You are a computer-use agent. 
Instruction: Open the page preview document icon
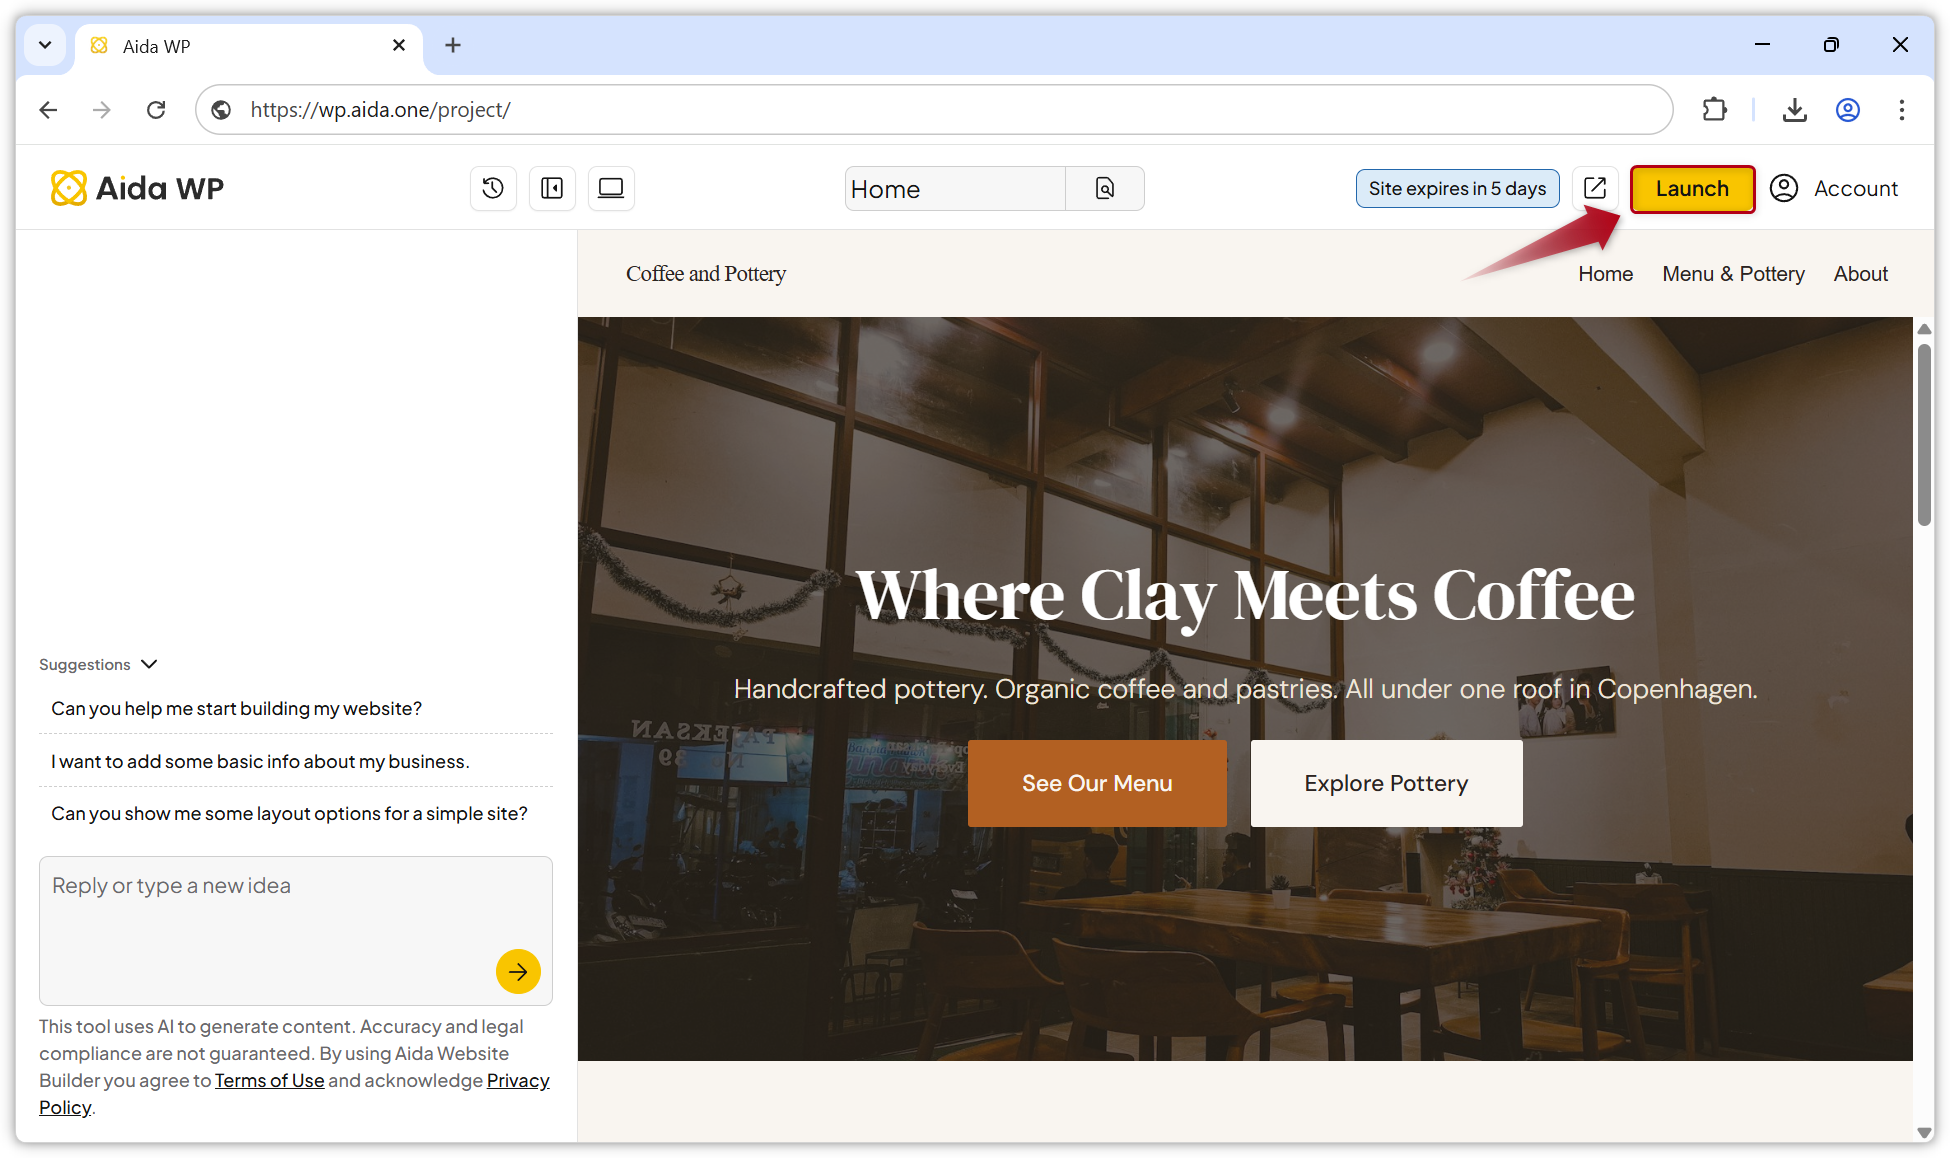(1104, 188)
